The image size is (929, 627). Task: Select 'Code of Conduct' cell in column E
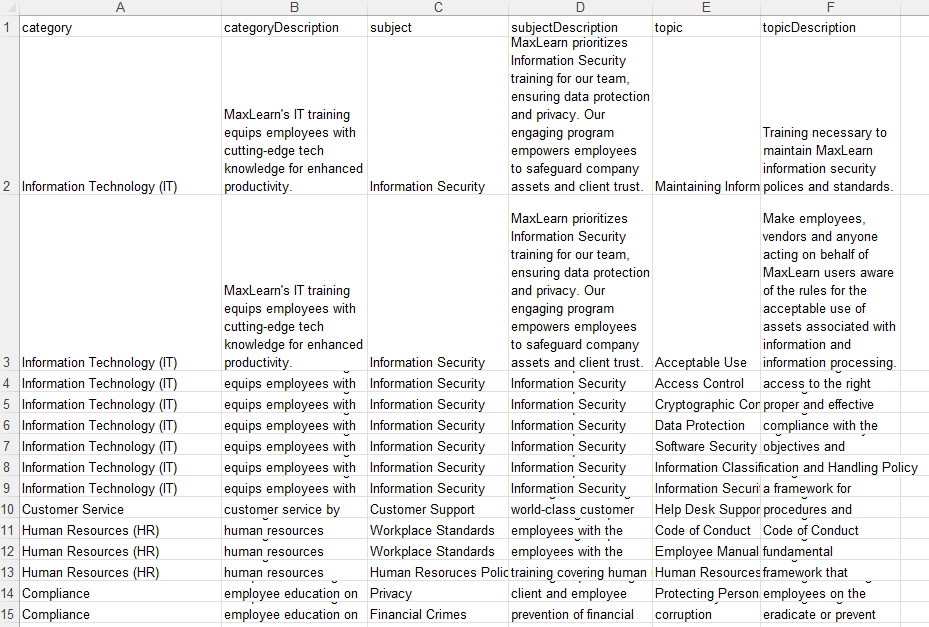click(706, 530)
